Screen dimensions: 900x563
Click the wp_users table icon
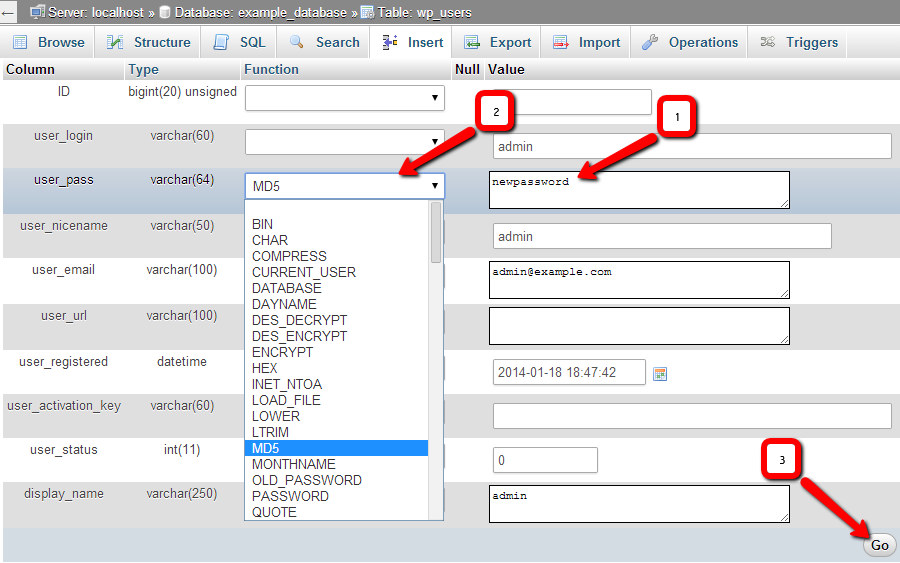coord(367,13)
